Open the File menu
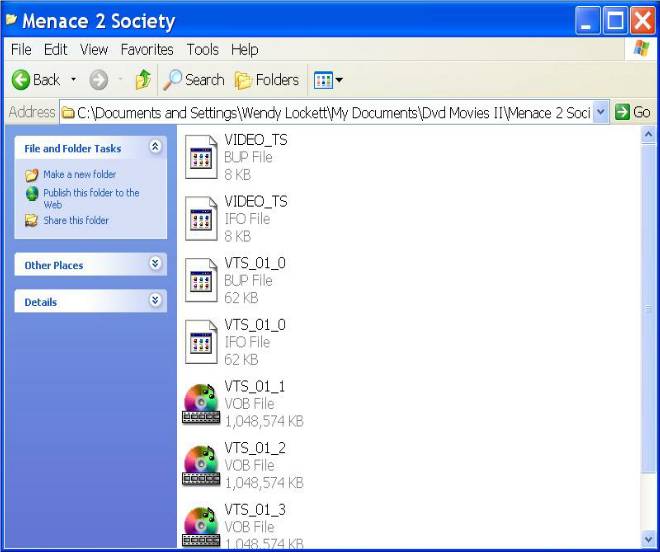Image resolution: width=660 pixels, height=552 pixels. [x=21, y=50]
